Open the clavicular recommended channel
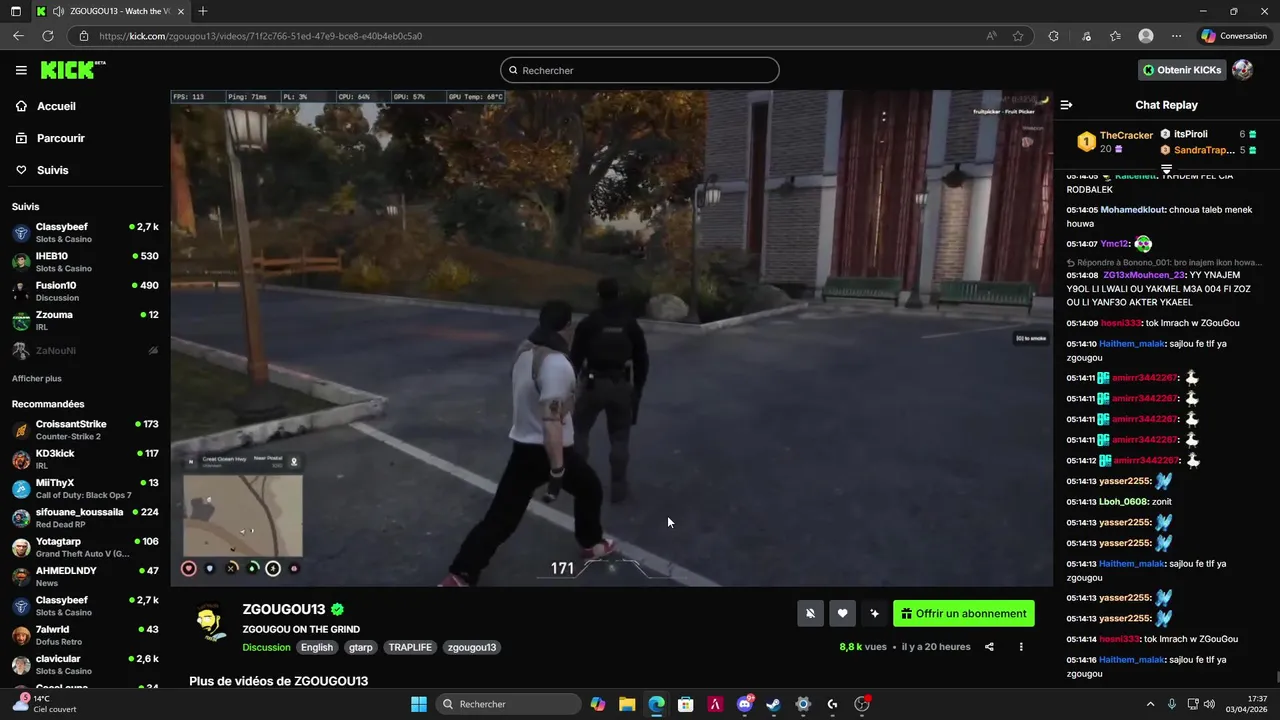 point(85,664)
